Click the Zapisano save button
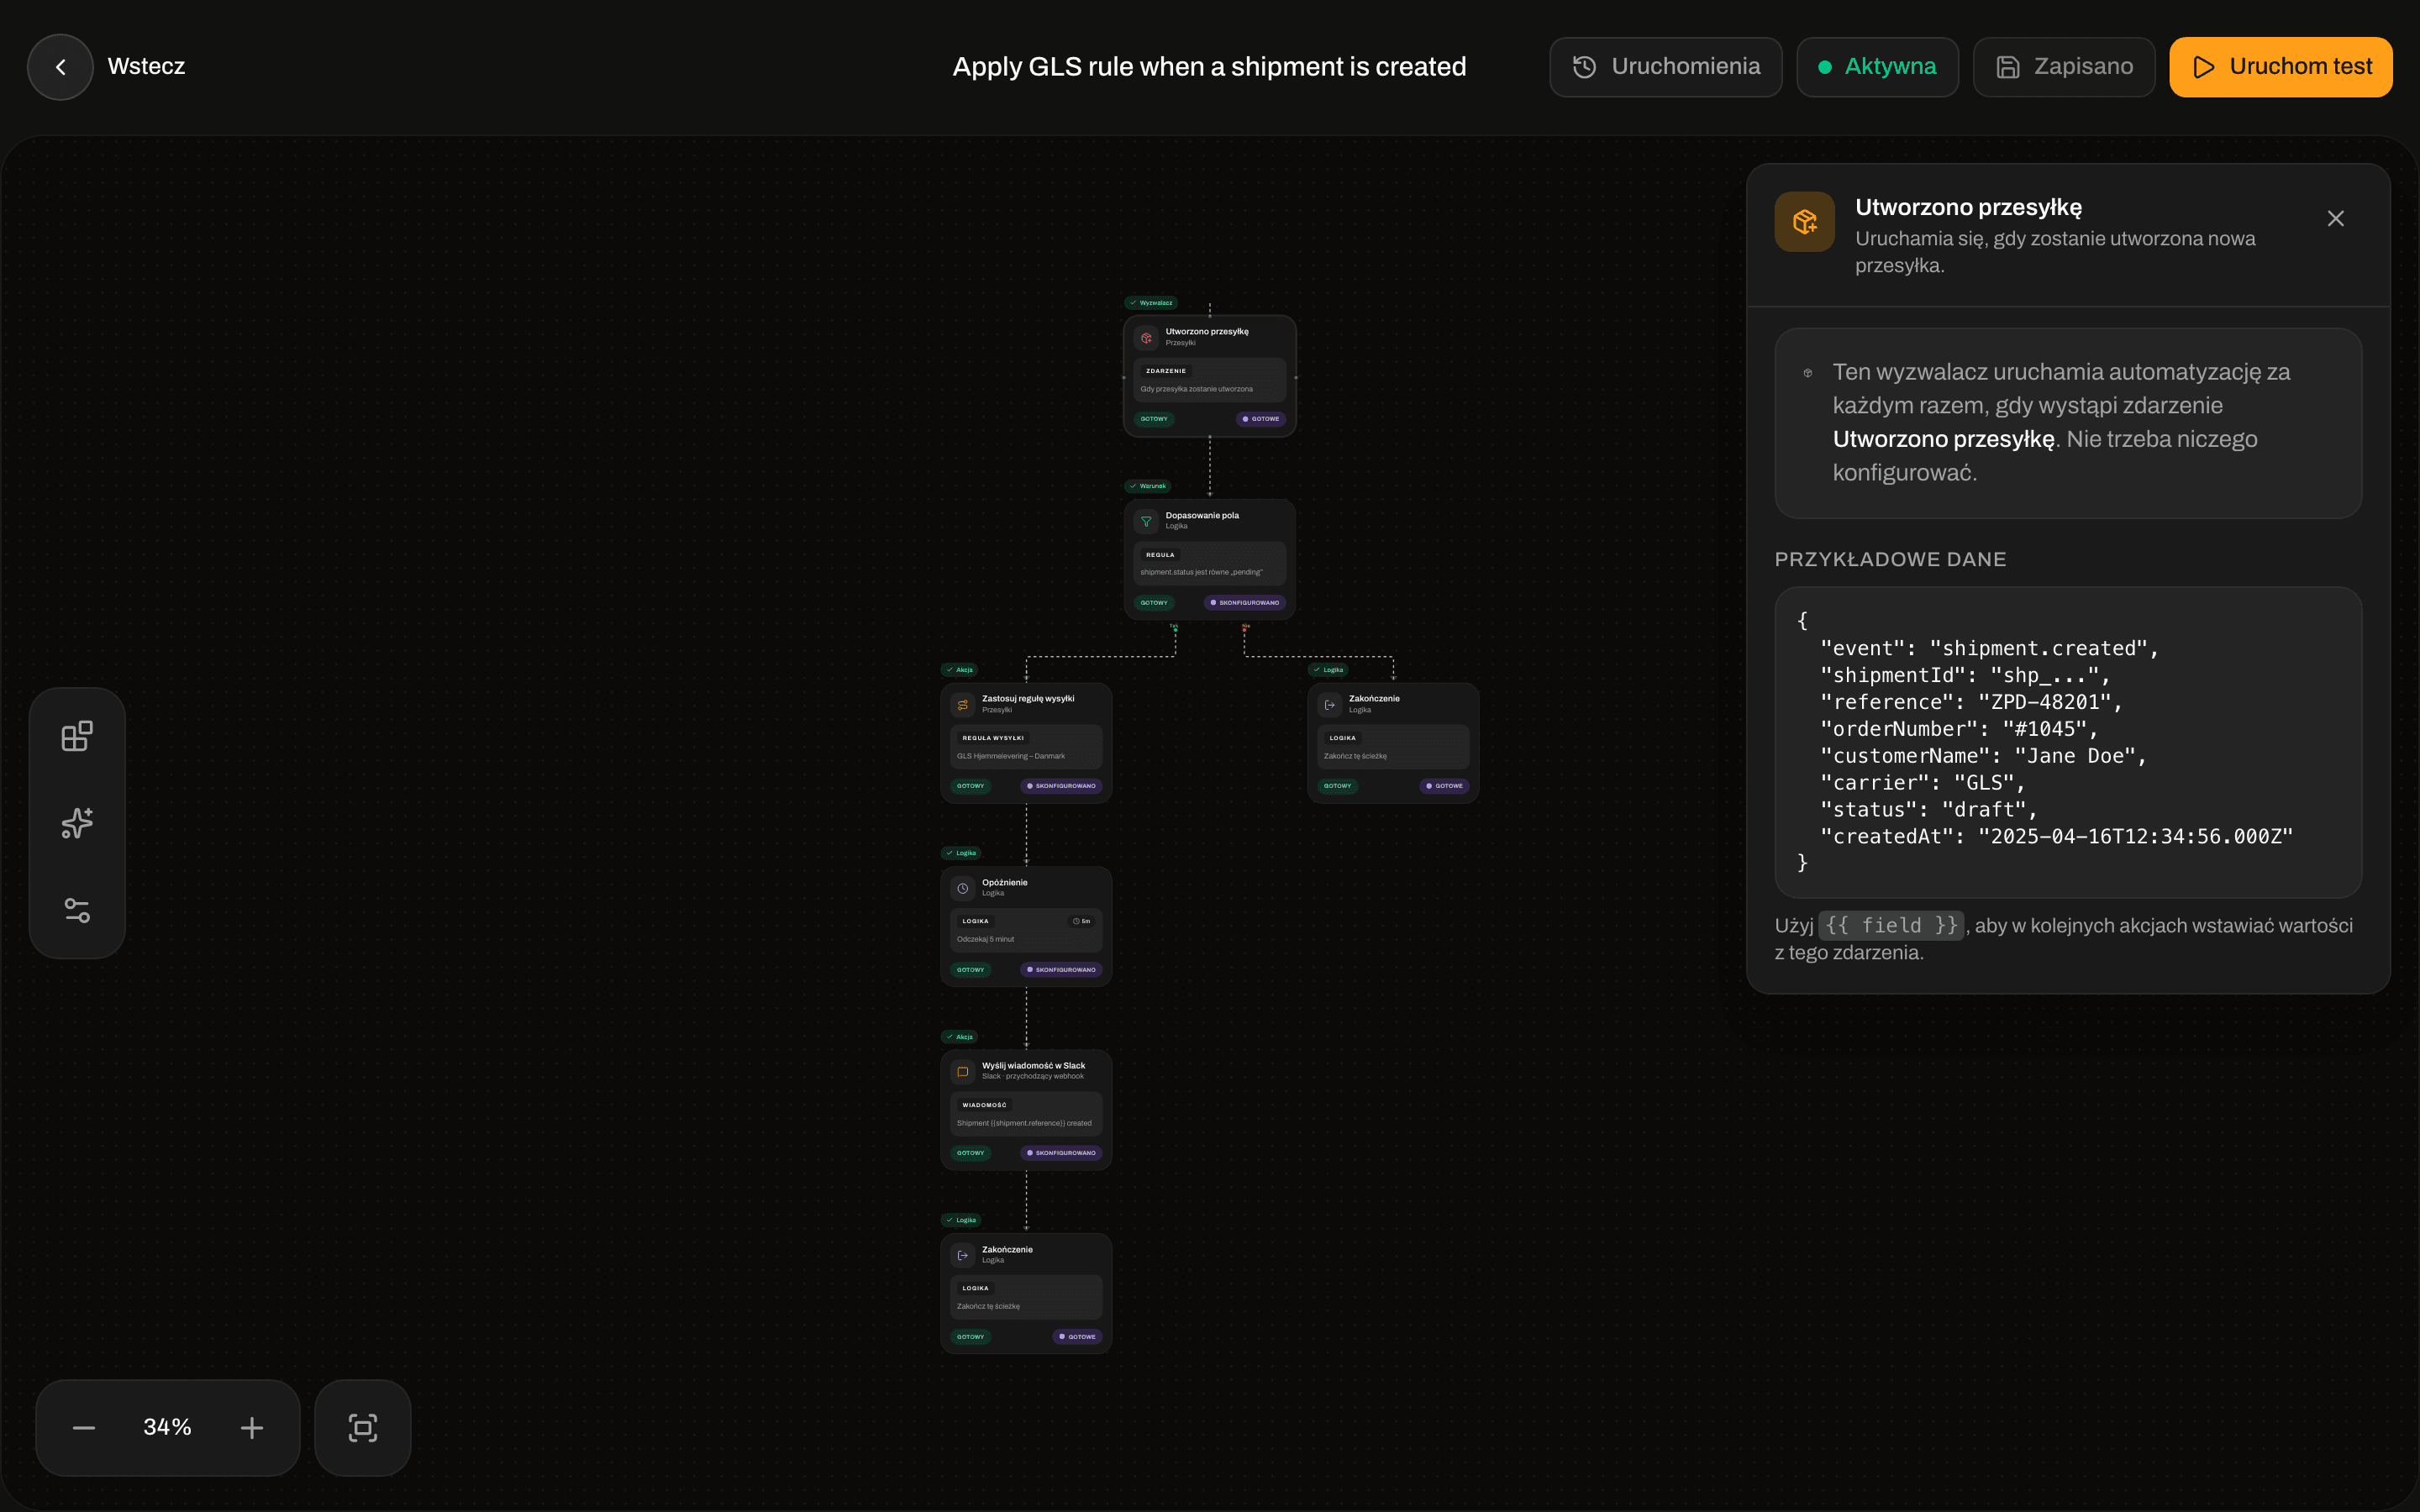The image size is (2420, 1512). [x=2064, y=67]
